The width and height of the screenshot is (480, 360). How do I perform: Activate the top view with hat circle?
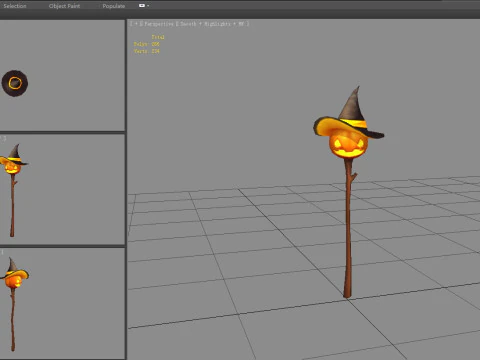click(x=62, y=75)
